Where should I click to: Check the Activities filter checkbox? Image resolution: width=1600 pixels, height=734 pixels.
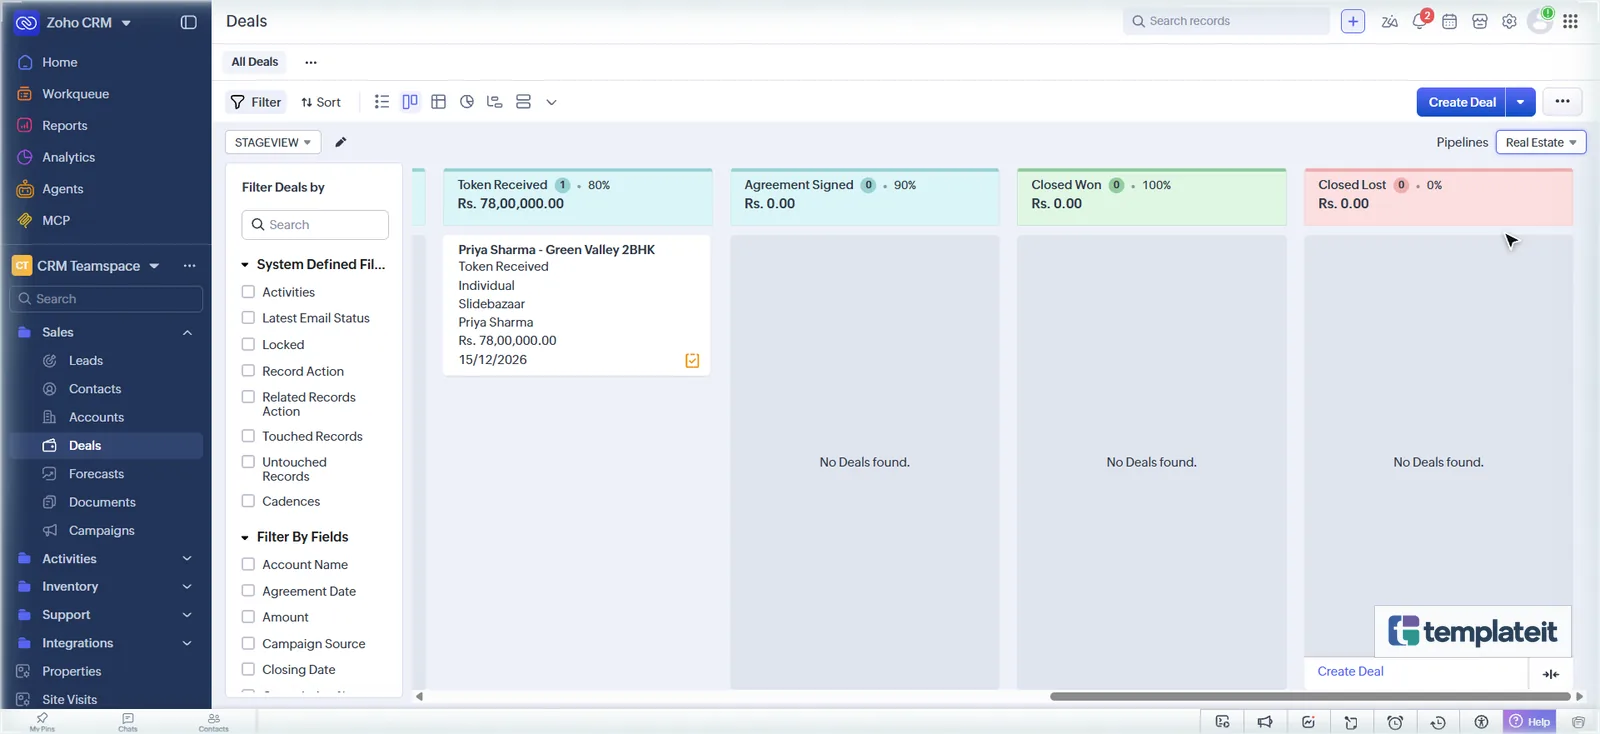(x=248, y=292)
